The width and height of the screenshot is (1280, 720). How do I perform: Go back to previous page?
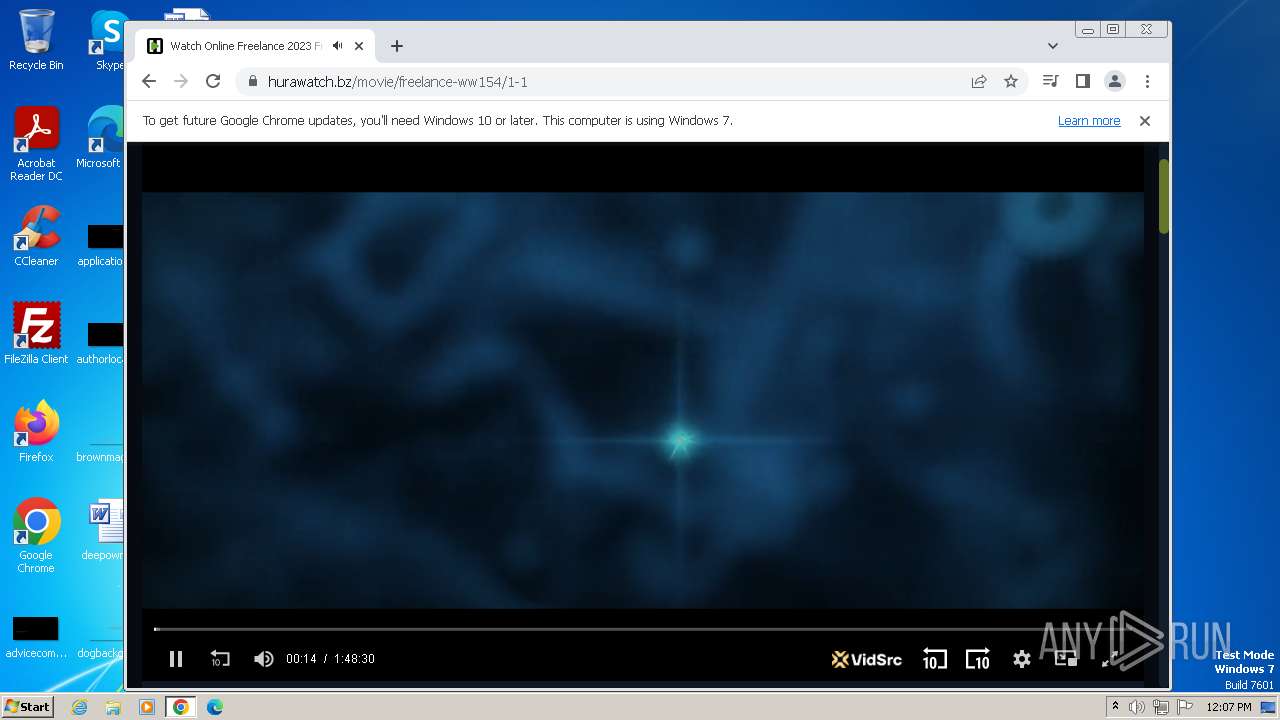pos(149,82)
